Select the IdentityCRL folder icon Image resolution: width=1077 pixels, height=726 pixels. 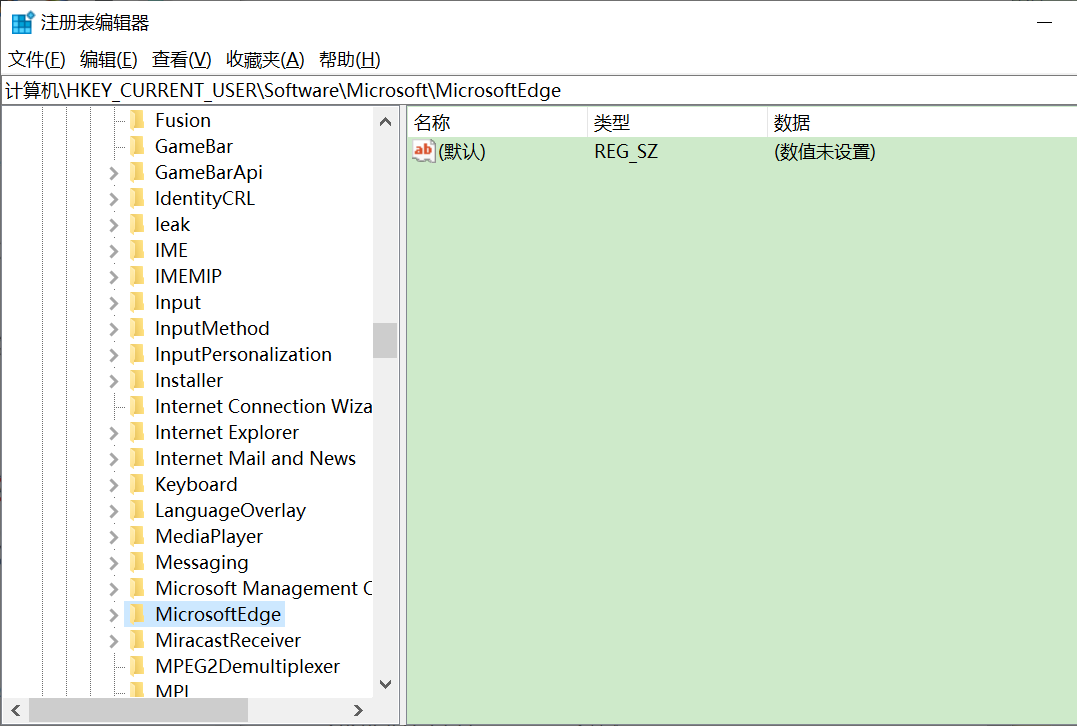137,198
